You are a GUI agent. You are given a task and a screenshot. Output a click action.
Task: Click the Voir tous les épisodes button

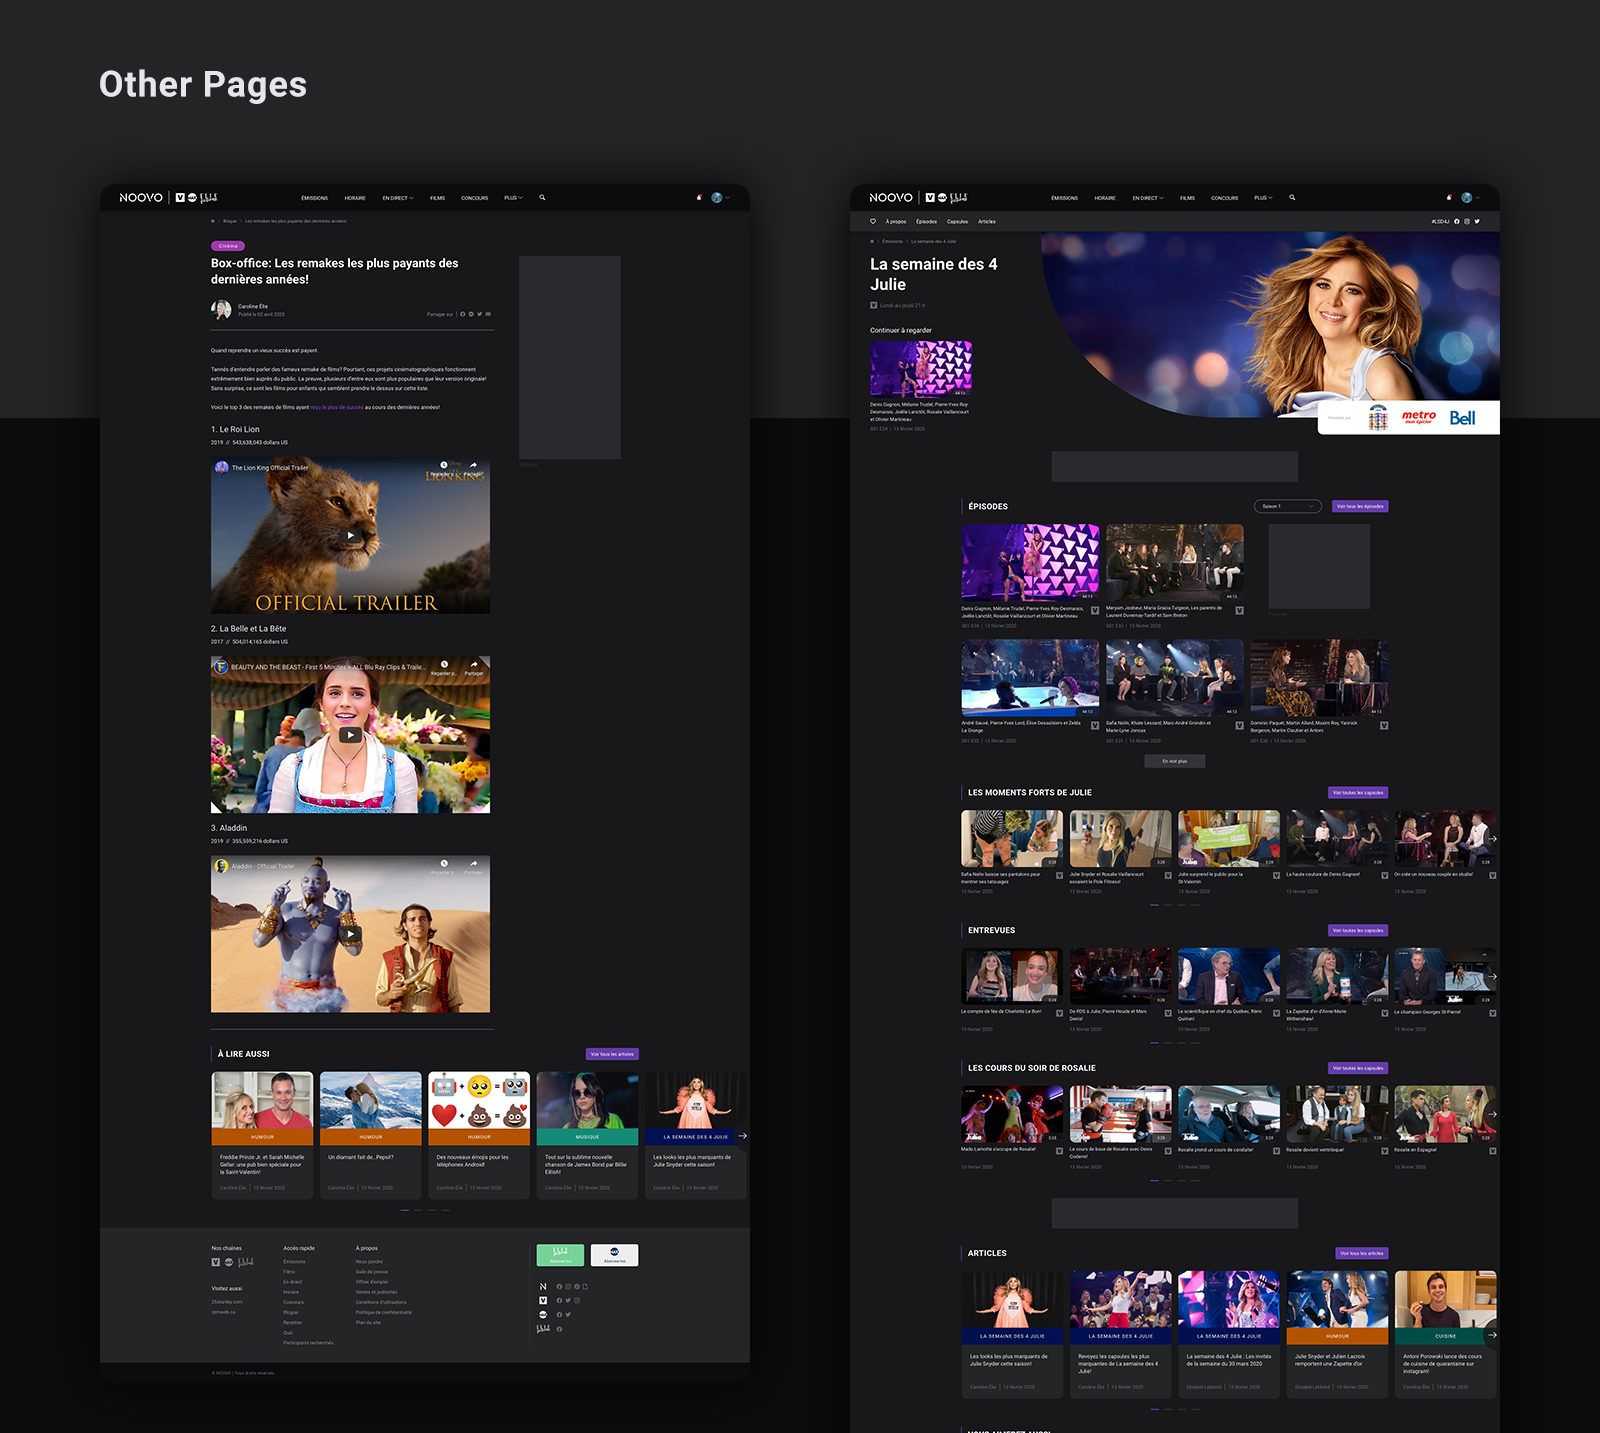click(x=1360, y=506)
